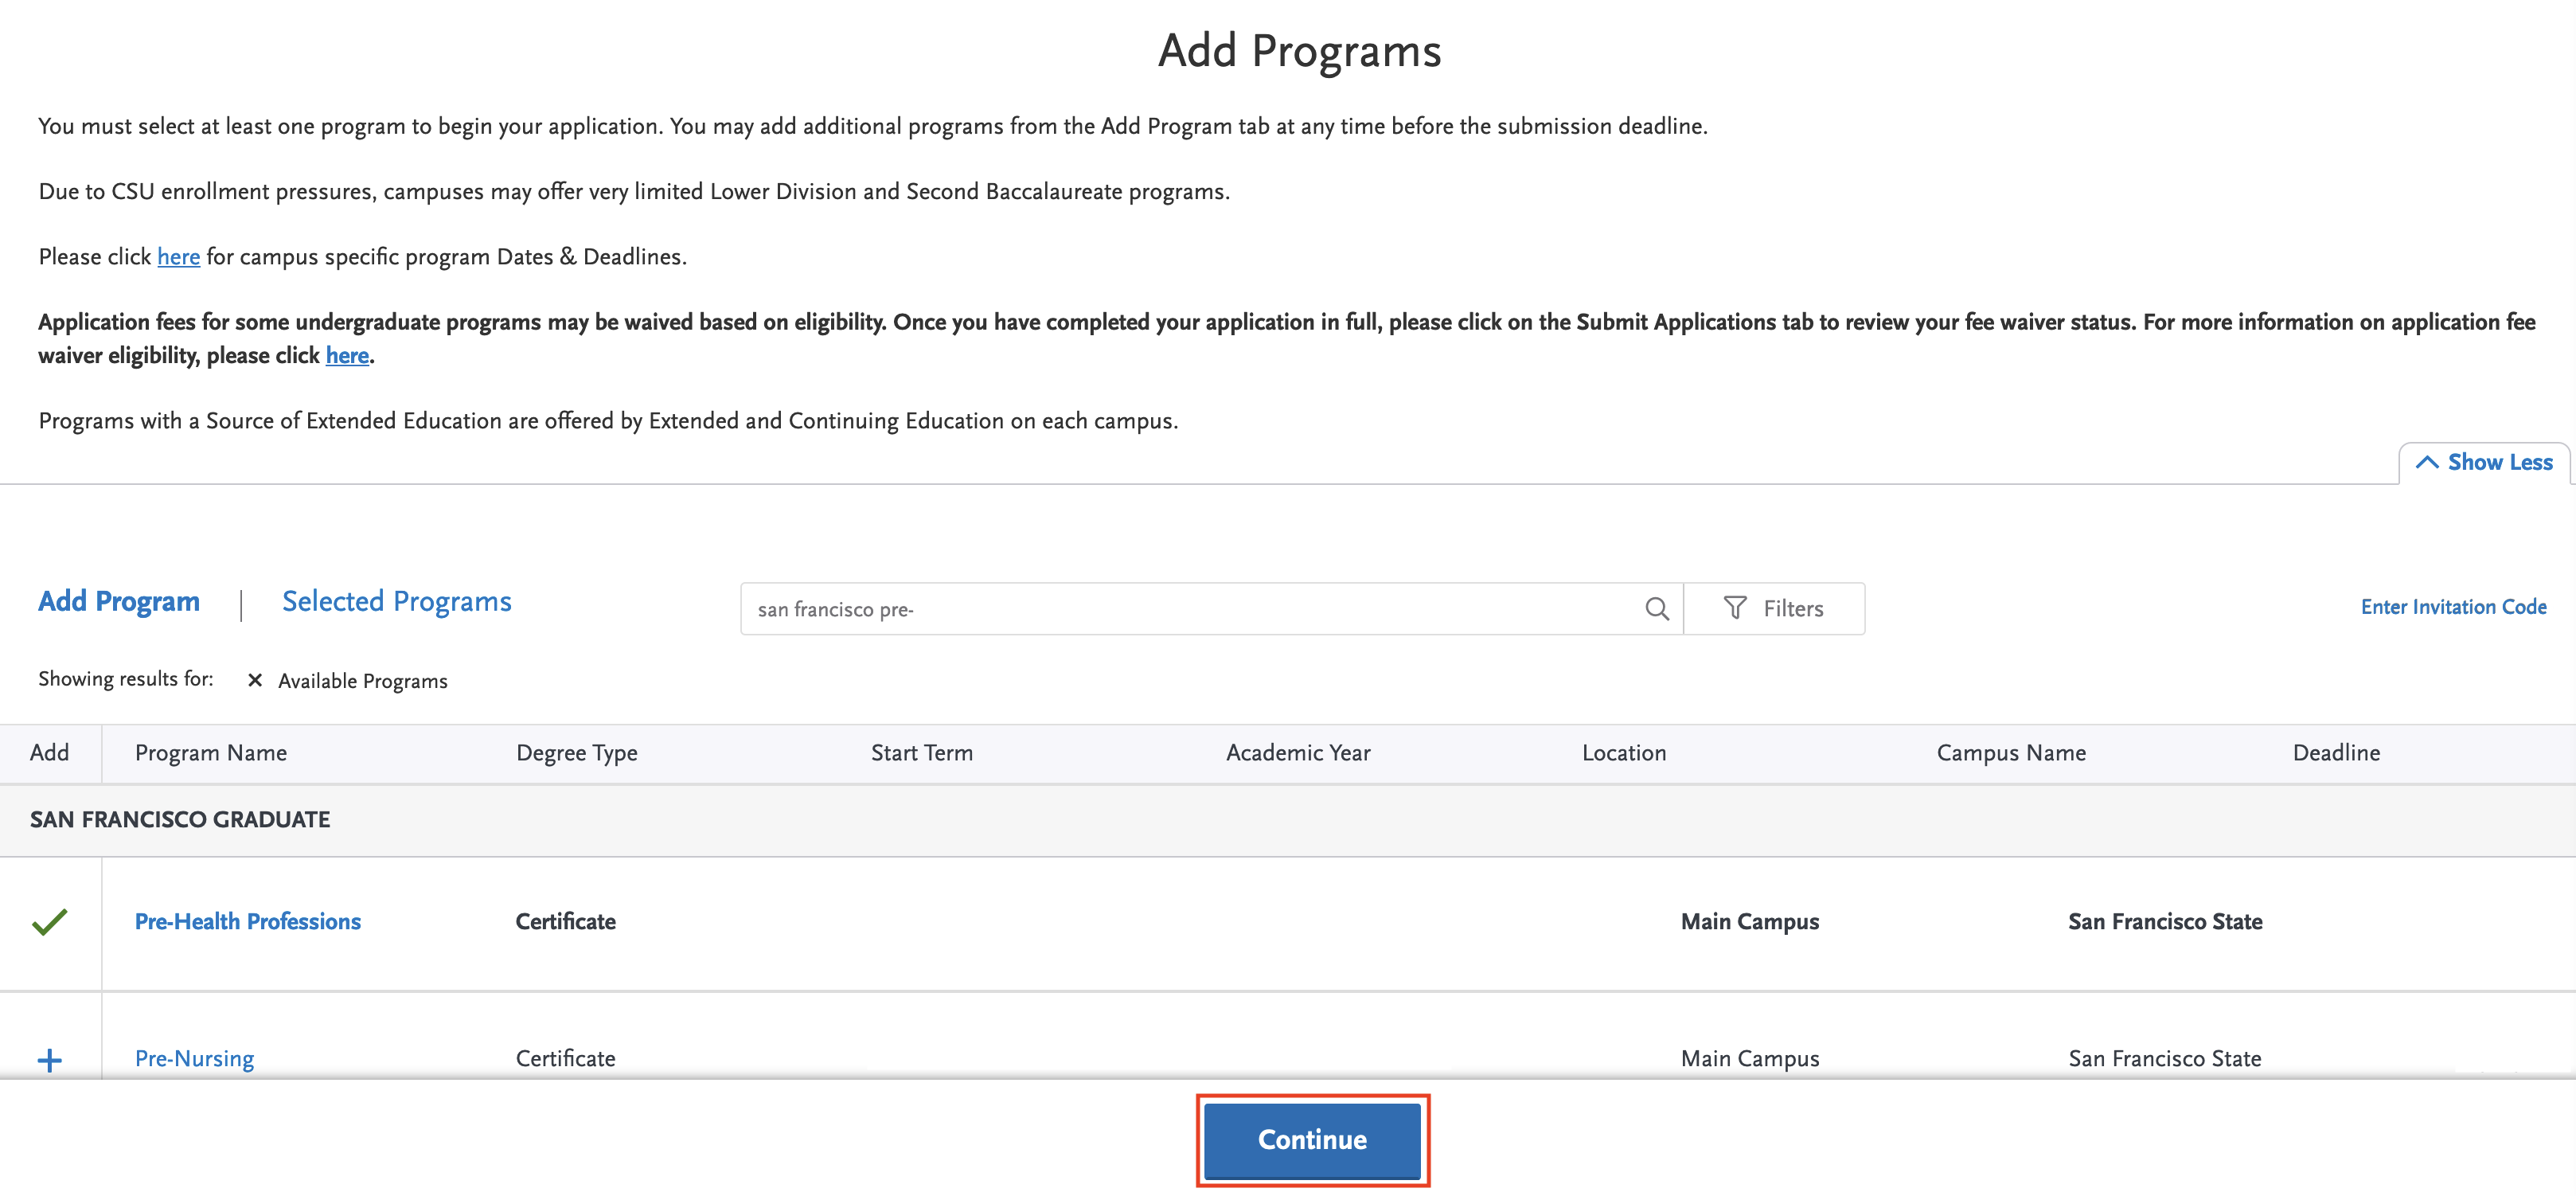Screen dimensions: 2576x1196
Task: Open Dates & Deadlines 'here' link
Action: pos(178,257)
